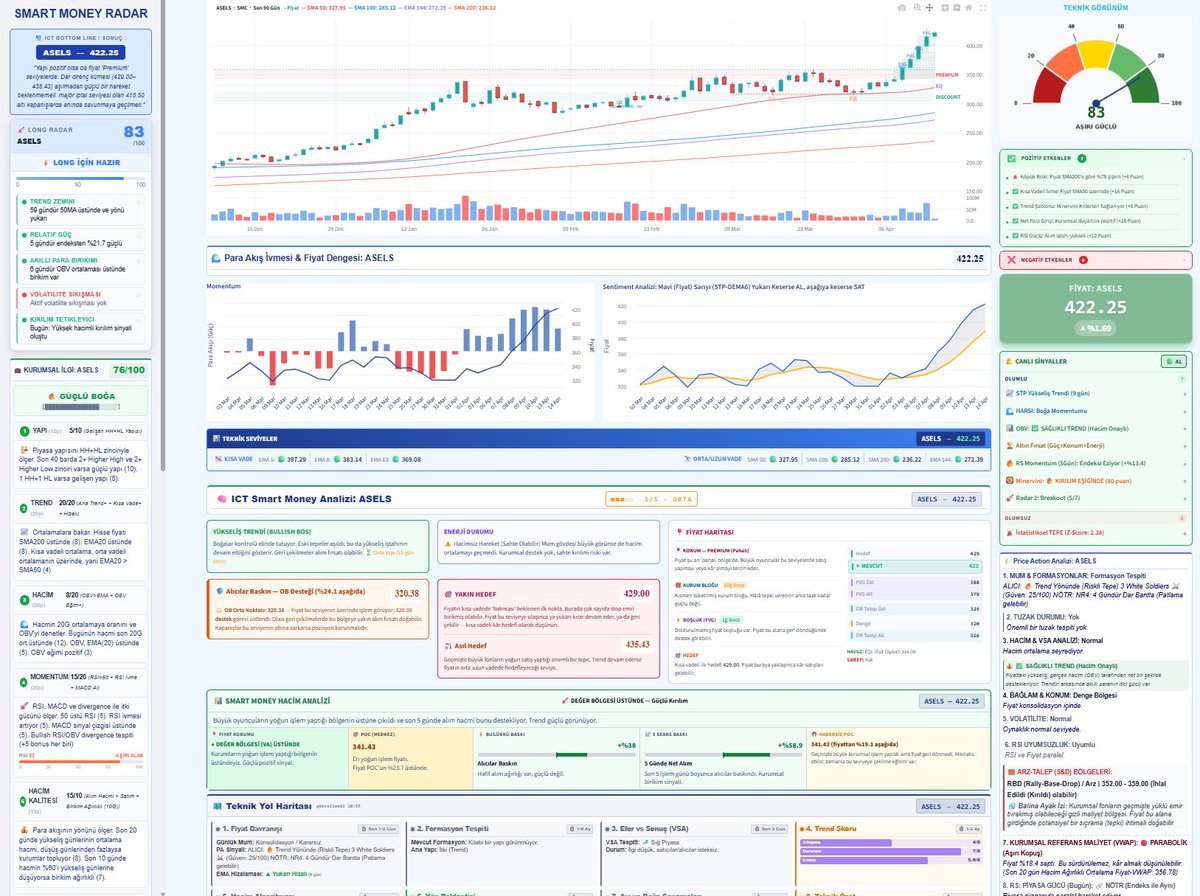Screen dimensions: 1200x896
Task: Click the RS Momentum flame icon
Action: coord(1008,462)
